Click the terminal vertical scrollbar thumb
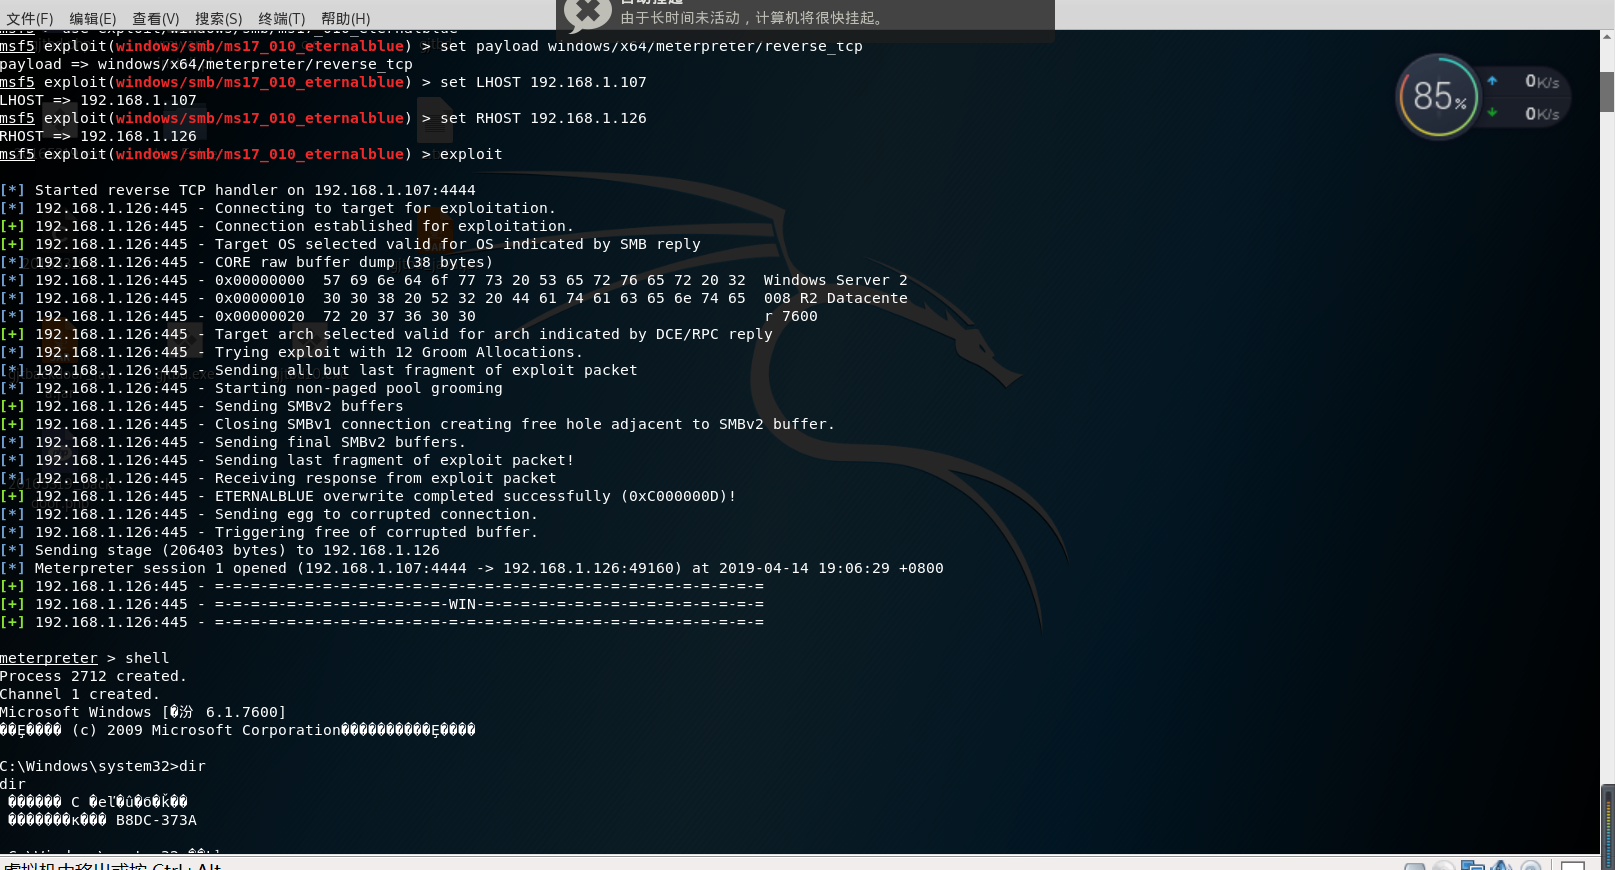 coord(1607,92)
